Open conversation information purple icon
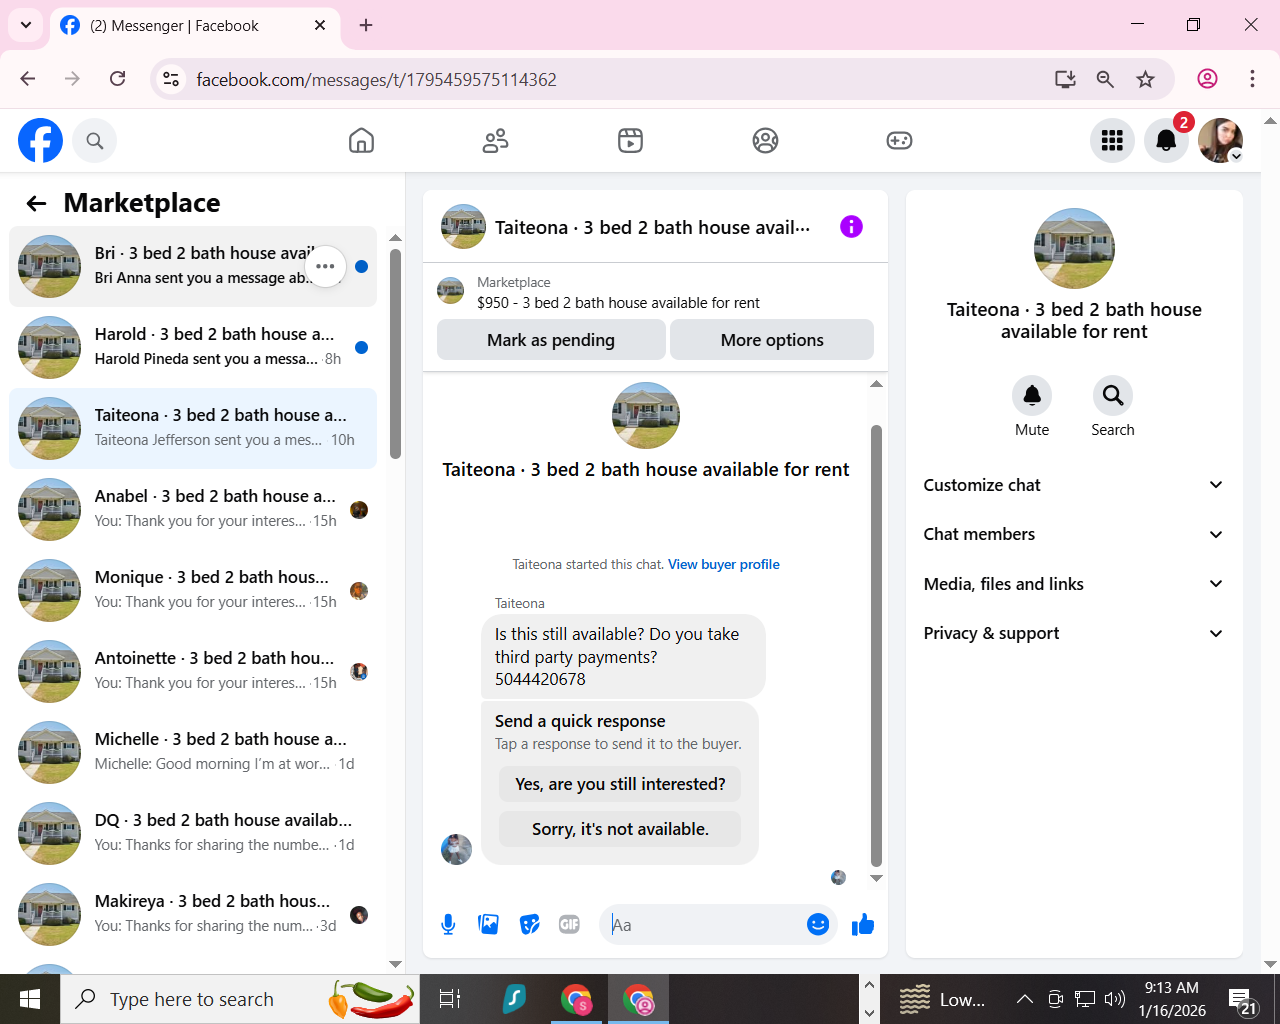 (851, 227)
